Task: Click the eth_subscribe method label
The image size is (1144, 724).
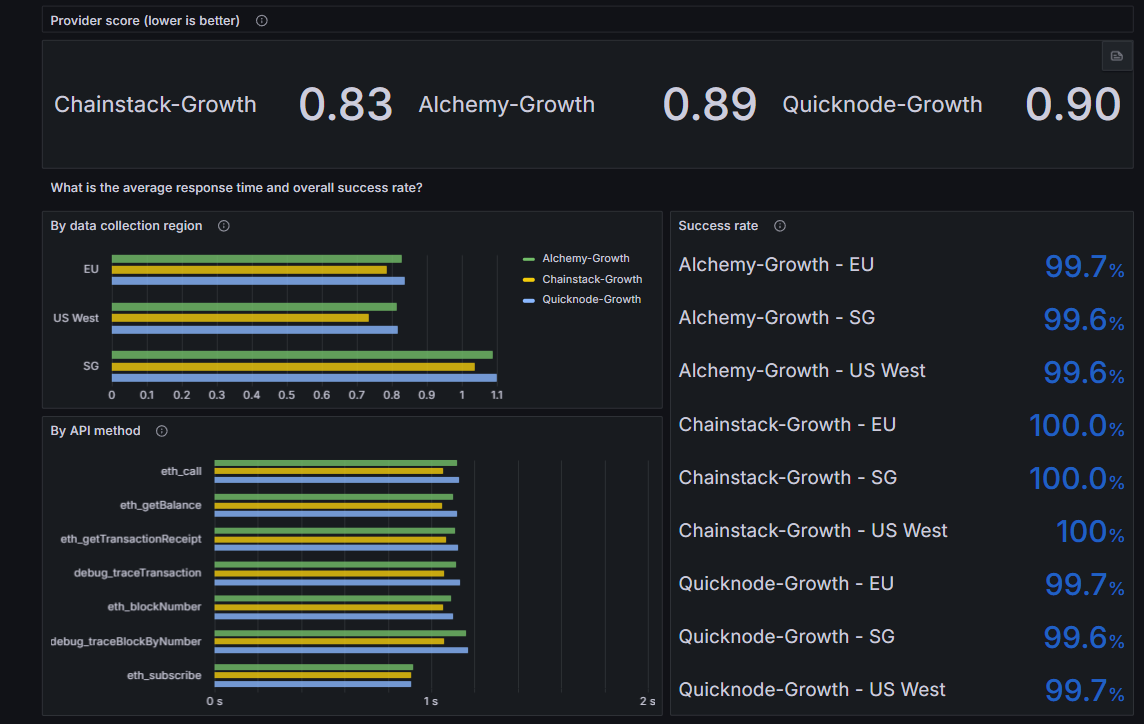Action: [164, 676]
